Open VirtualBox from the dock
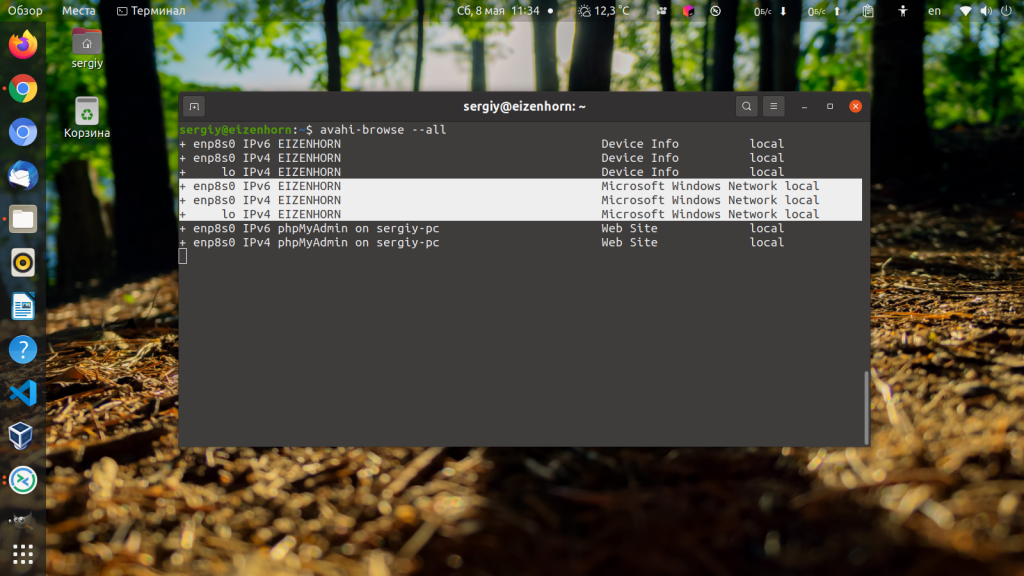Screen dimensions: 1024x576 (23, 436)
